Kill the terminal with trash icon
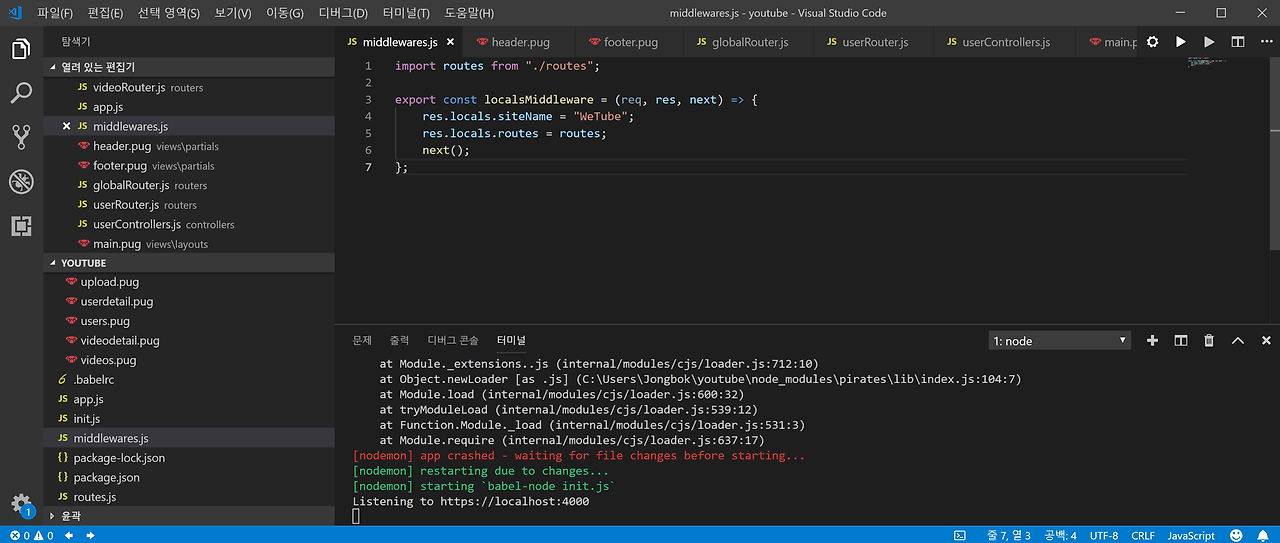 click(1209, 341)
